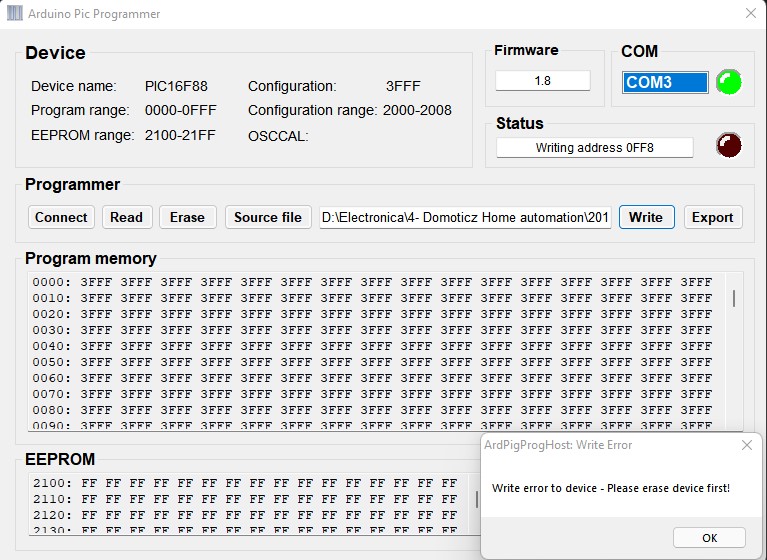Click program memory row address 0020:
The height and width of the screenshot is (560, 767).
[x=52, y=314]
